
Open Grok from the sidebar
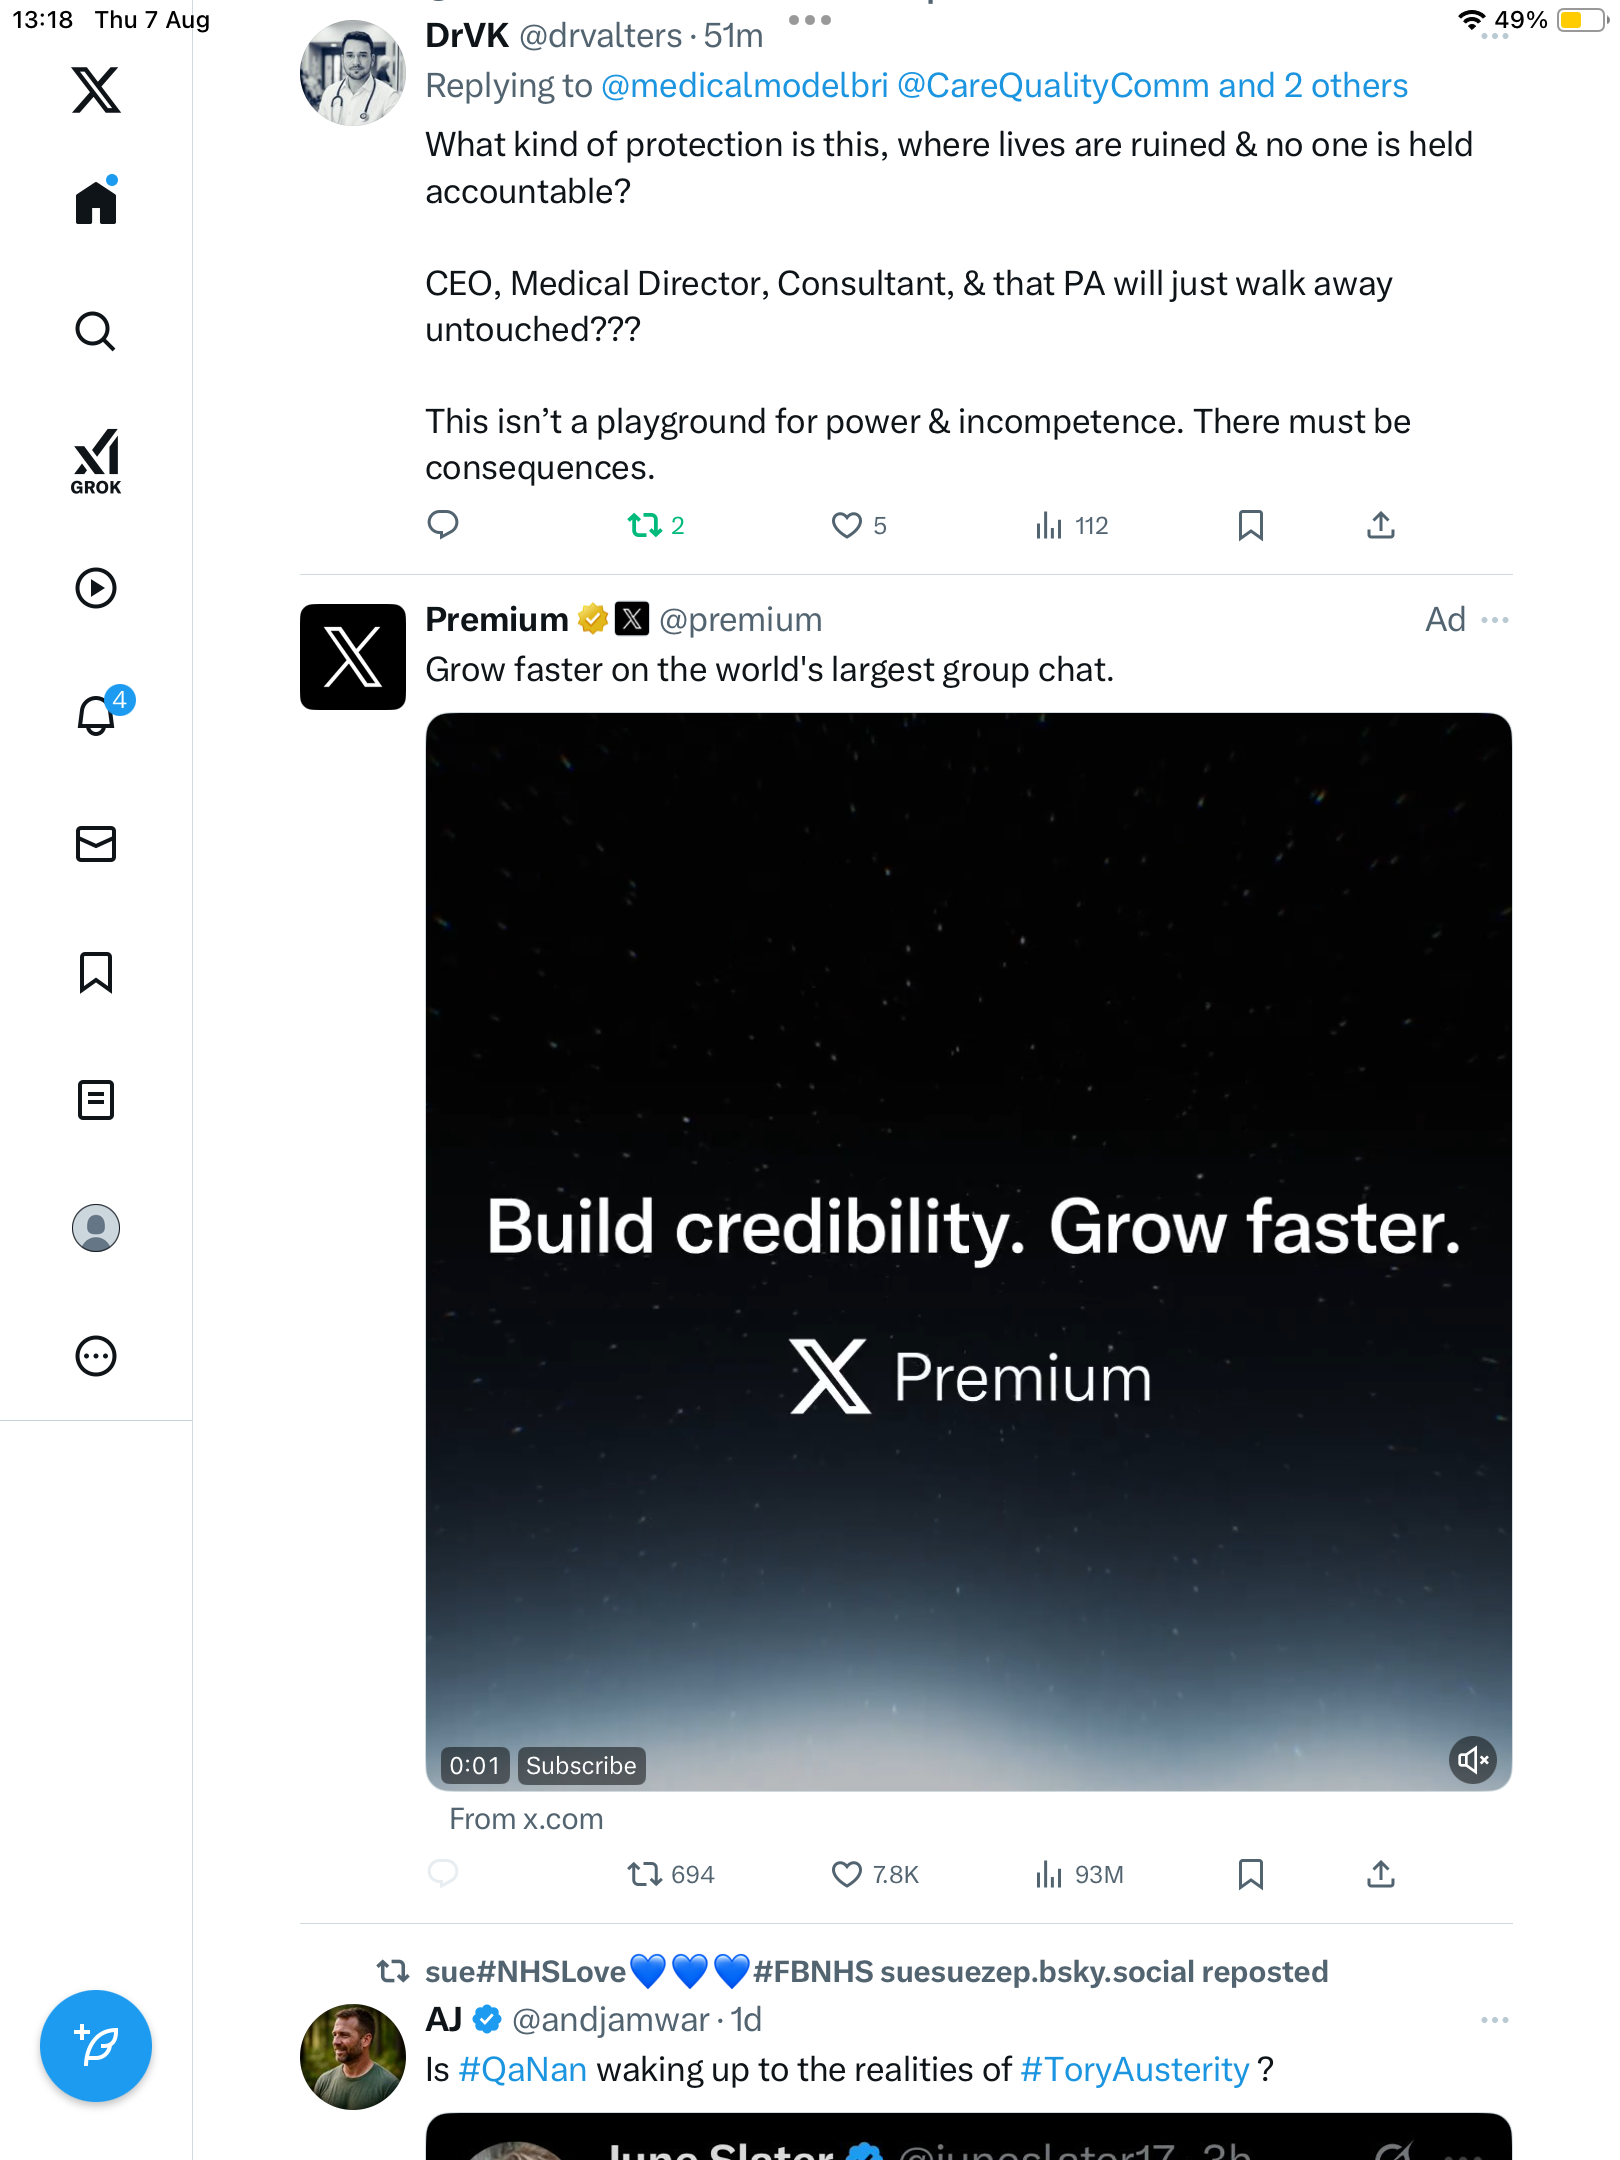96,461
